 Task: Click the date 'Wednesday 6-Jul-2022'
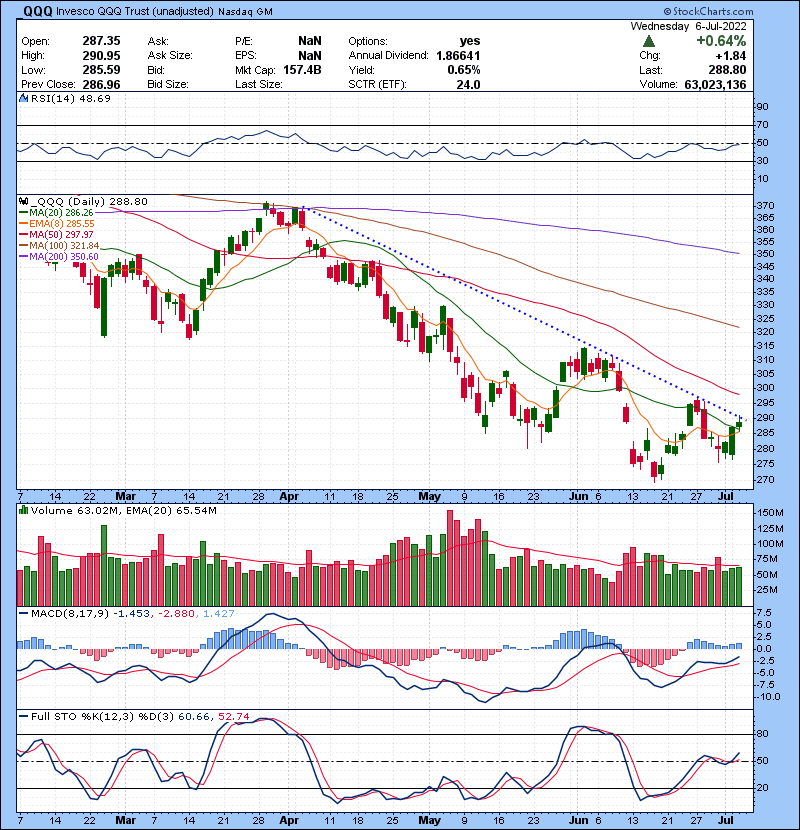688,26
